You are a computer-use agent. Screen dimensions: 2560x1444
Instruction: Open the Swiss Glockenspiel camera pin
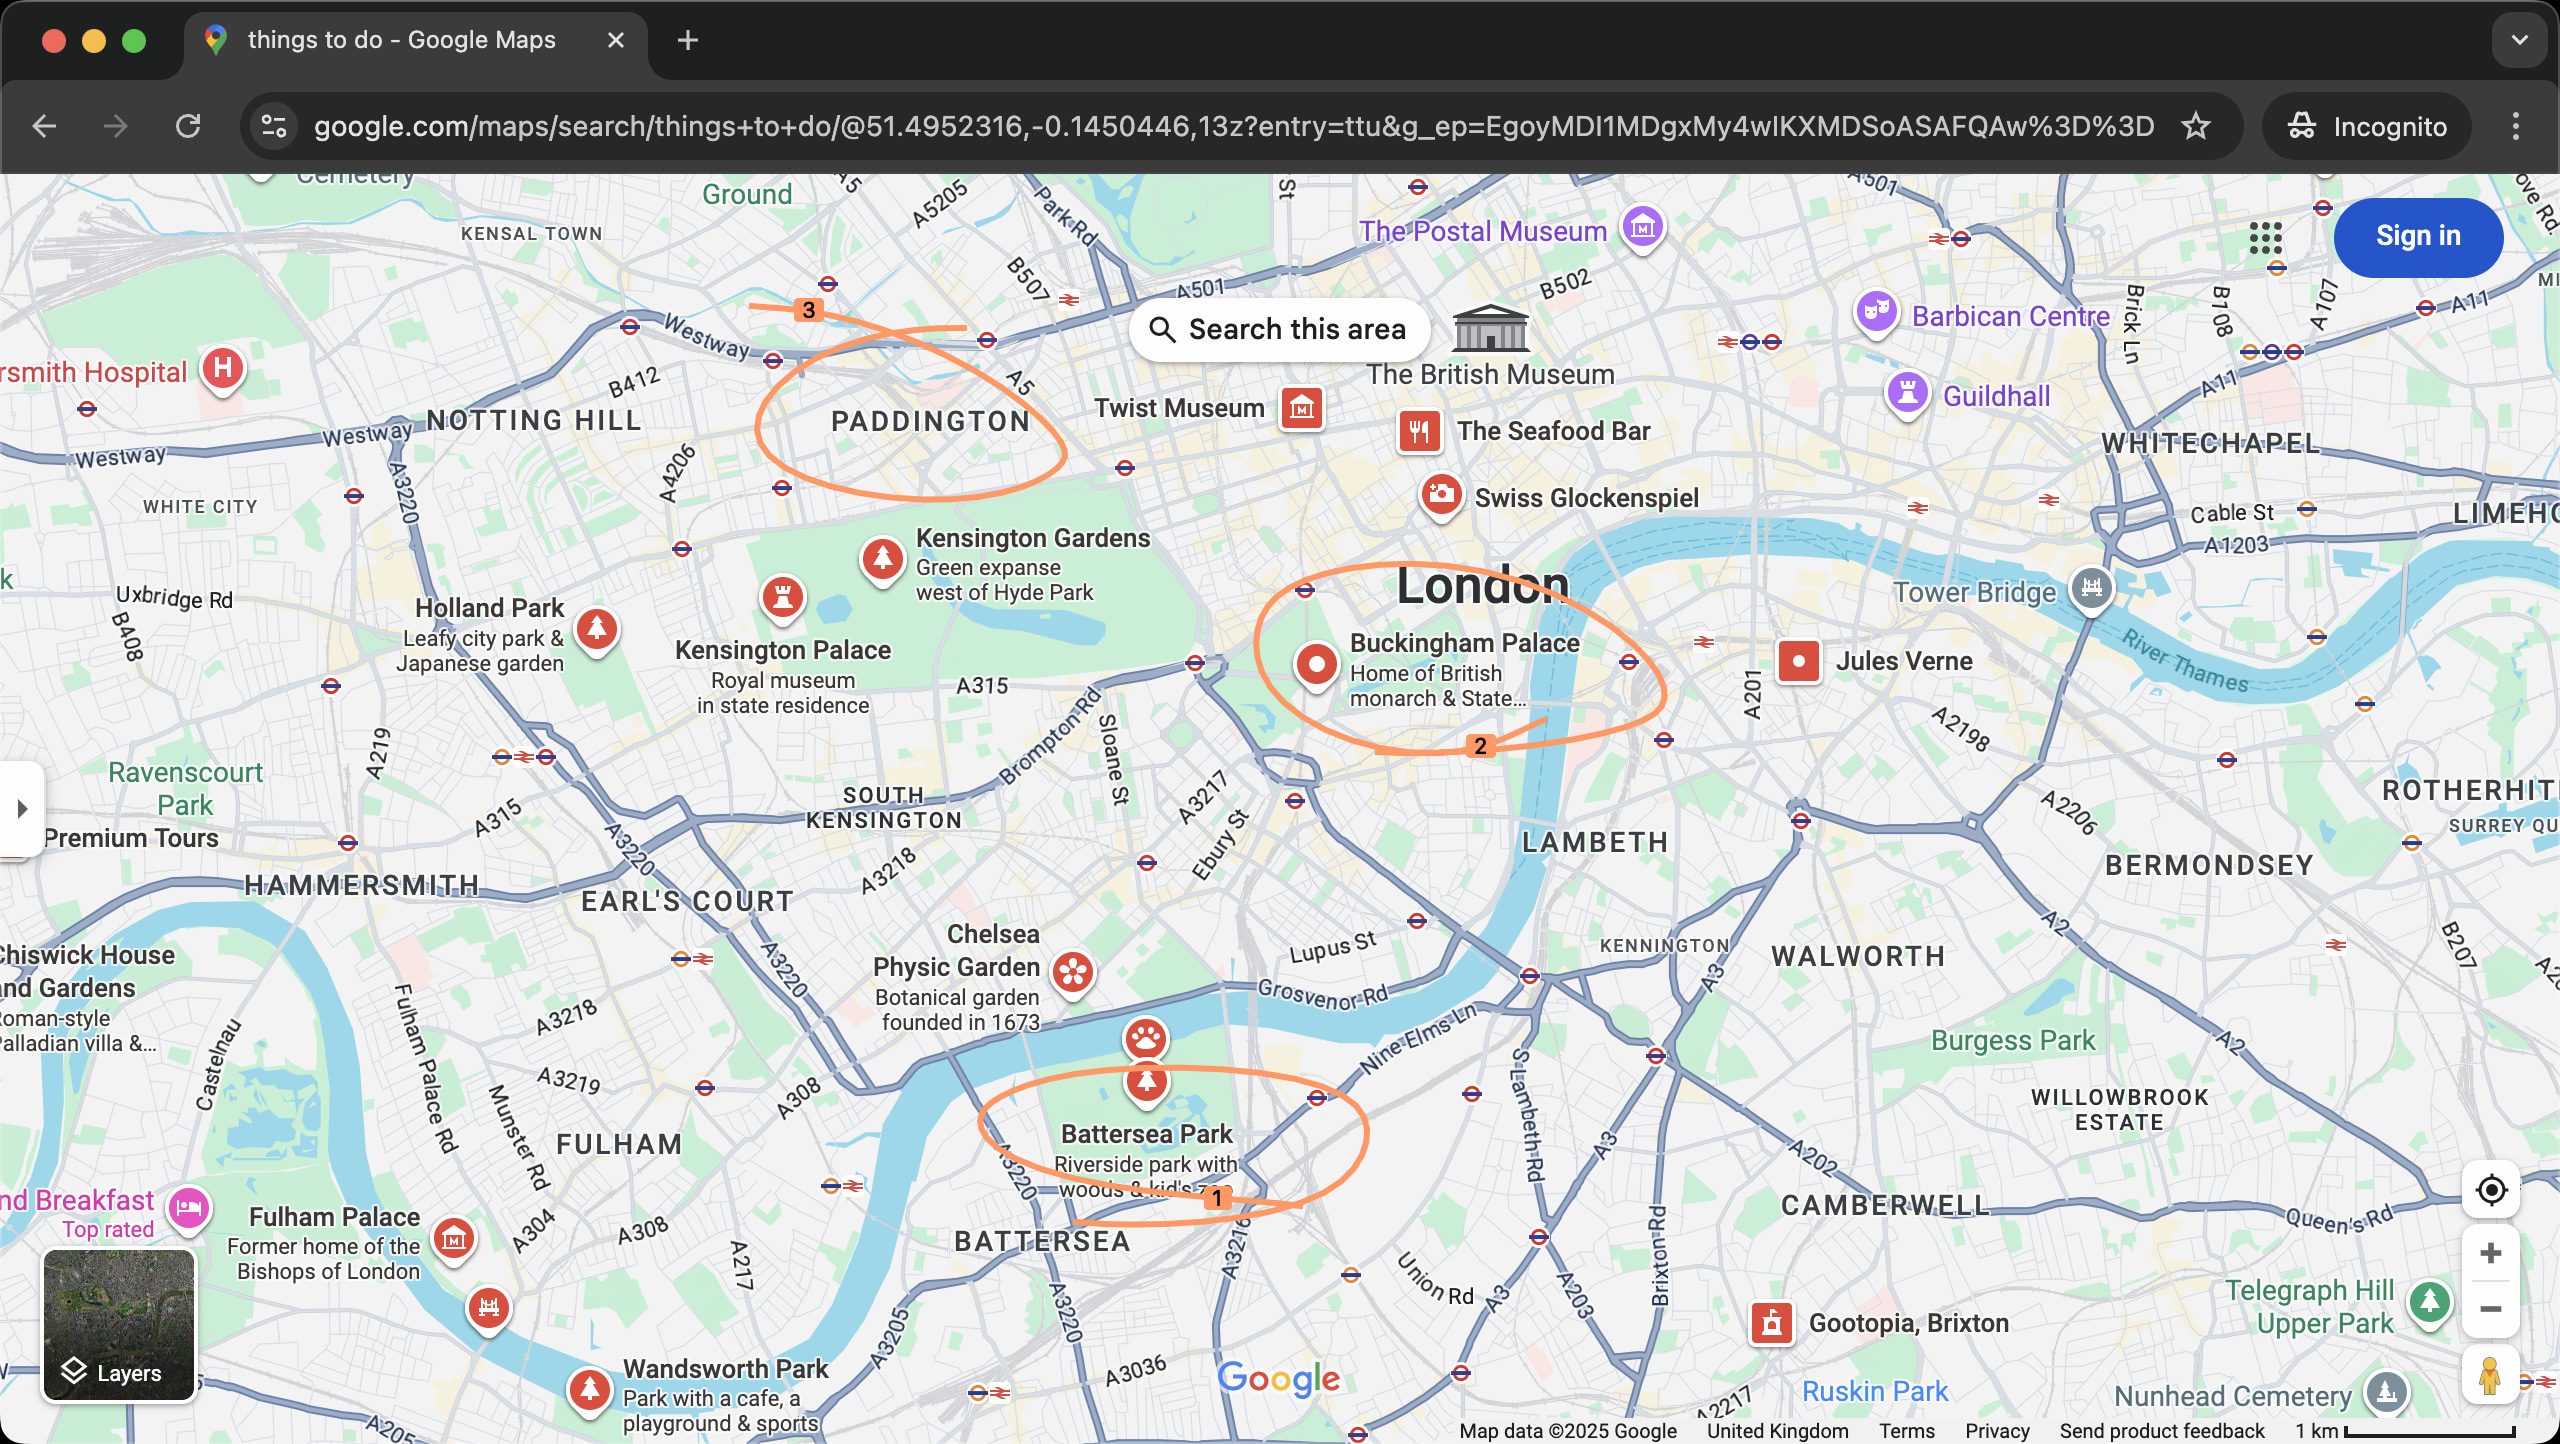[x=1441, y=494]
